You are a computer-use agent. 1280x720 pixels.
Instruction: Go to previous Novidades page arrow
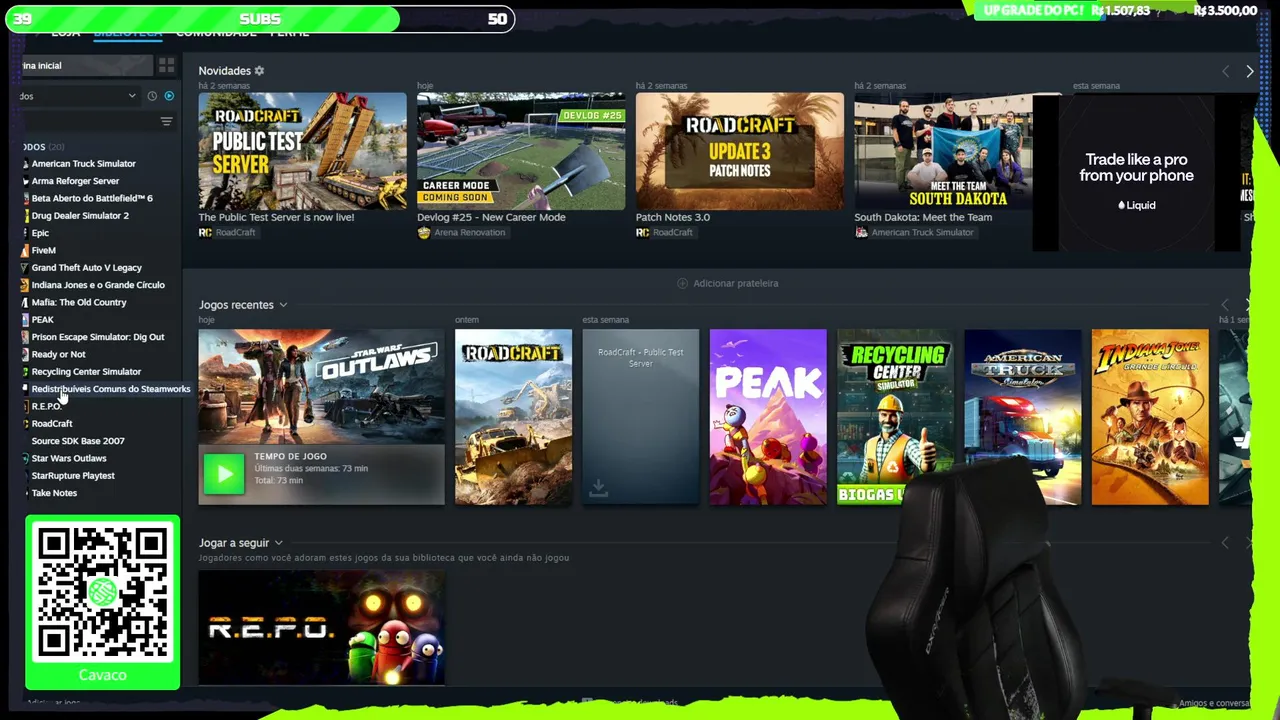pyautogui.click(x=1226, y=72)
